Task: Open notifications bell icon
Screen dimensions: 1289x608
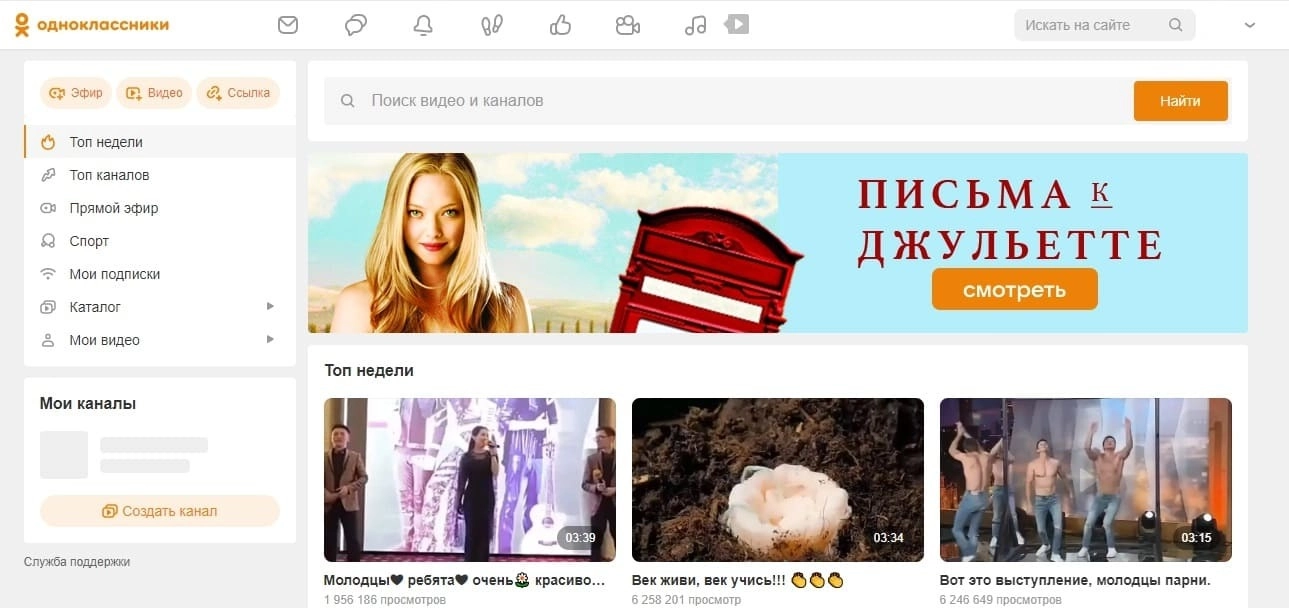Action: (424, 25)
